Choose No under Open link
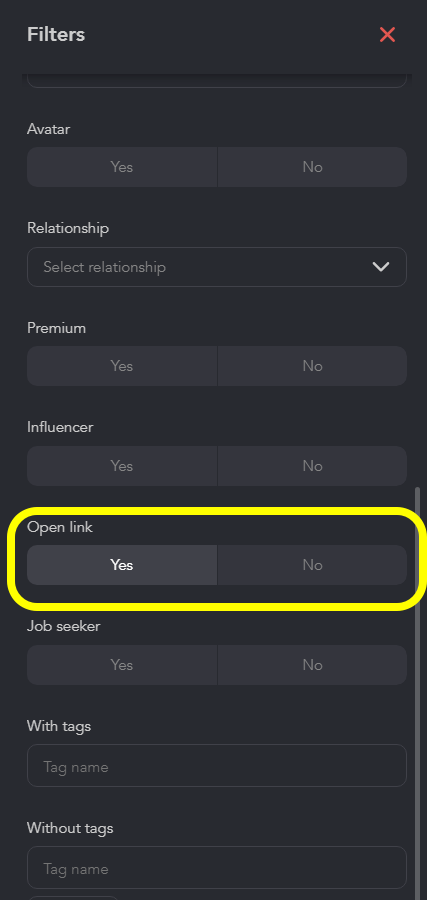 312,565
